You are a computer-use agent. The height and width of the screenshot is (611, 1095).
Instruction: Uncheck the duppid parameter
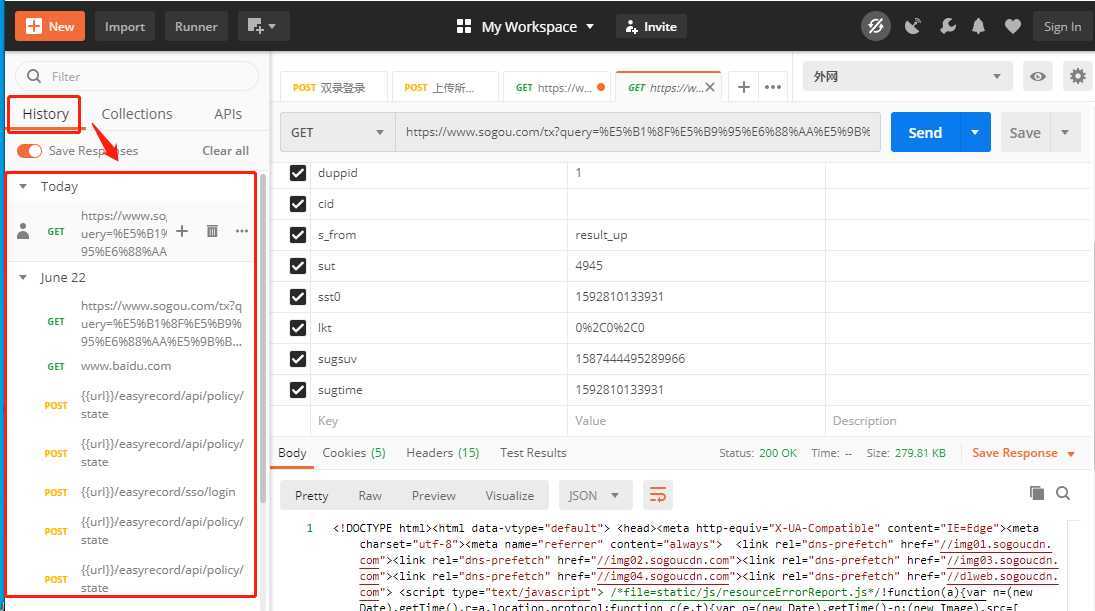tap(298, 172)
